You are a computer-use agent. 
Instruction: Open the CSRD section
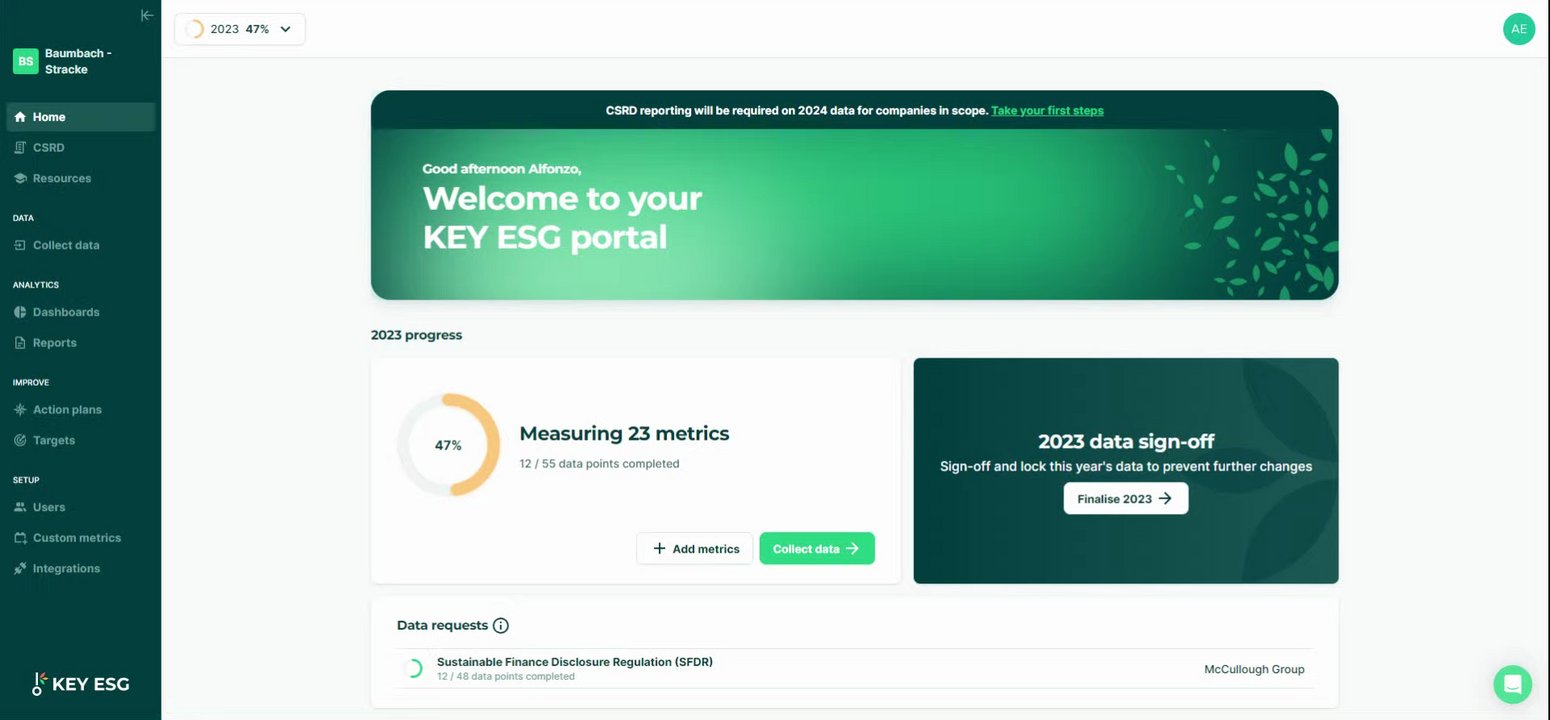(80, 147)
